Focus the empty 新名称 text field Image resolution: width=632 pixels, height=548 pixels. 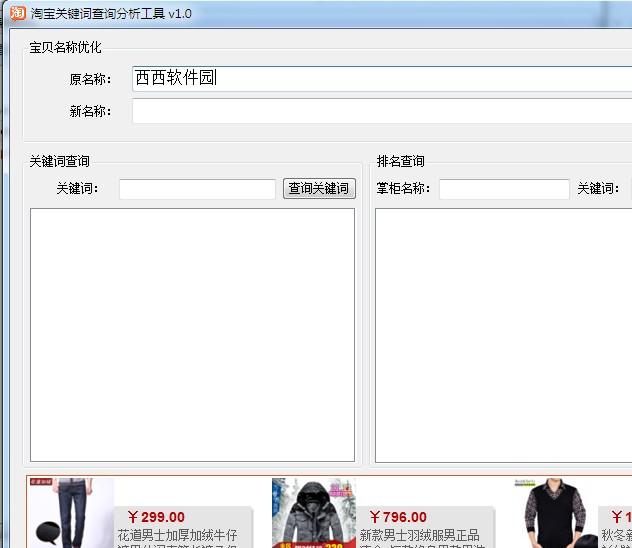(380, 111)
